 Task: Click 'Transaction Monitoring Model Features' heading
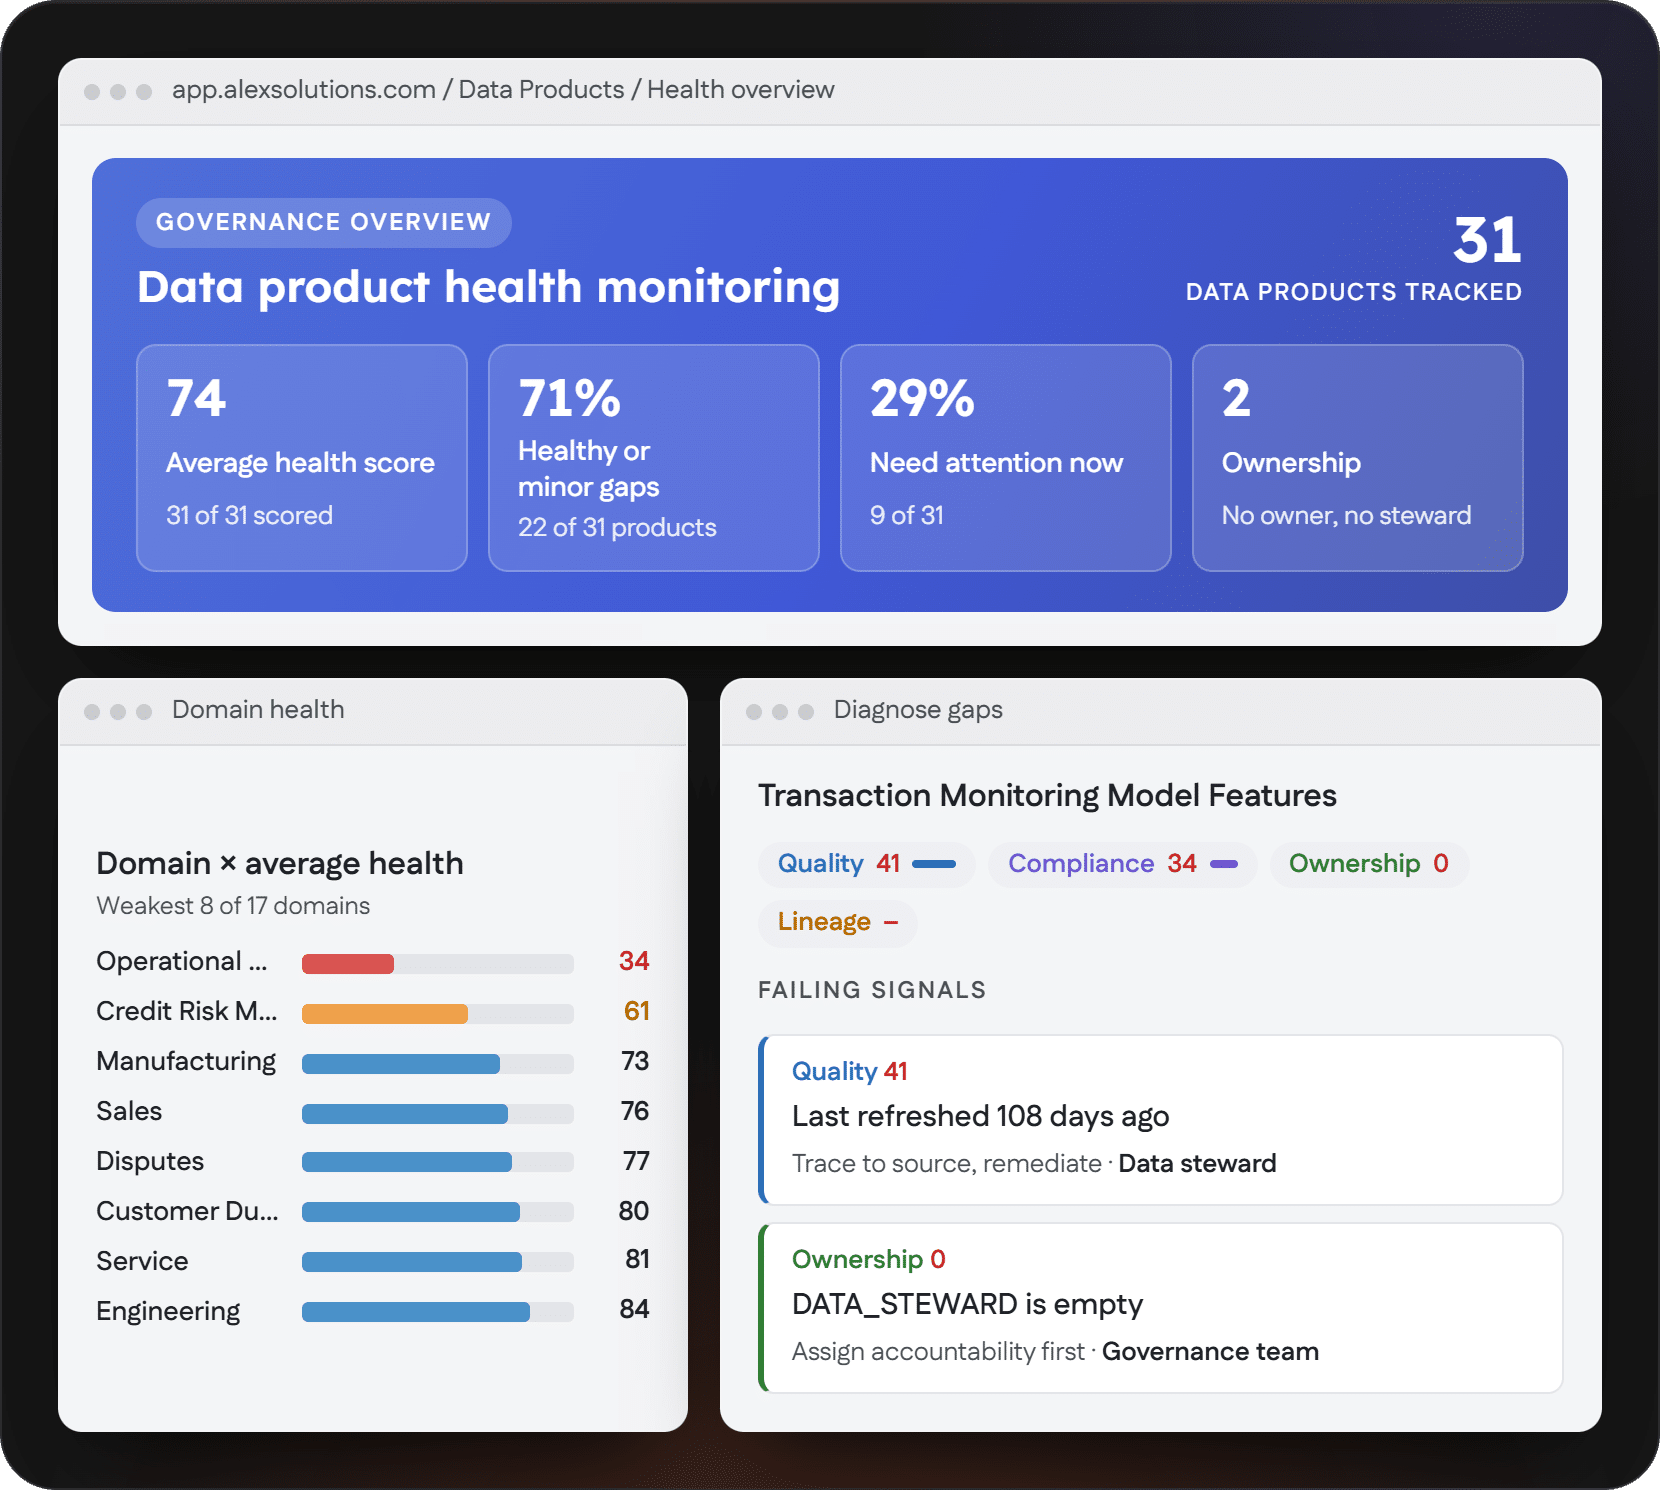(1047, 796)
